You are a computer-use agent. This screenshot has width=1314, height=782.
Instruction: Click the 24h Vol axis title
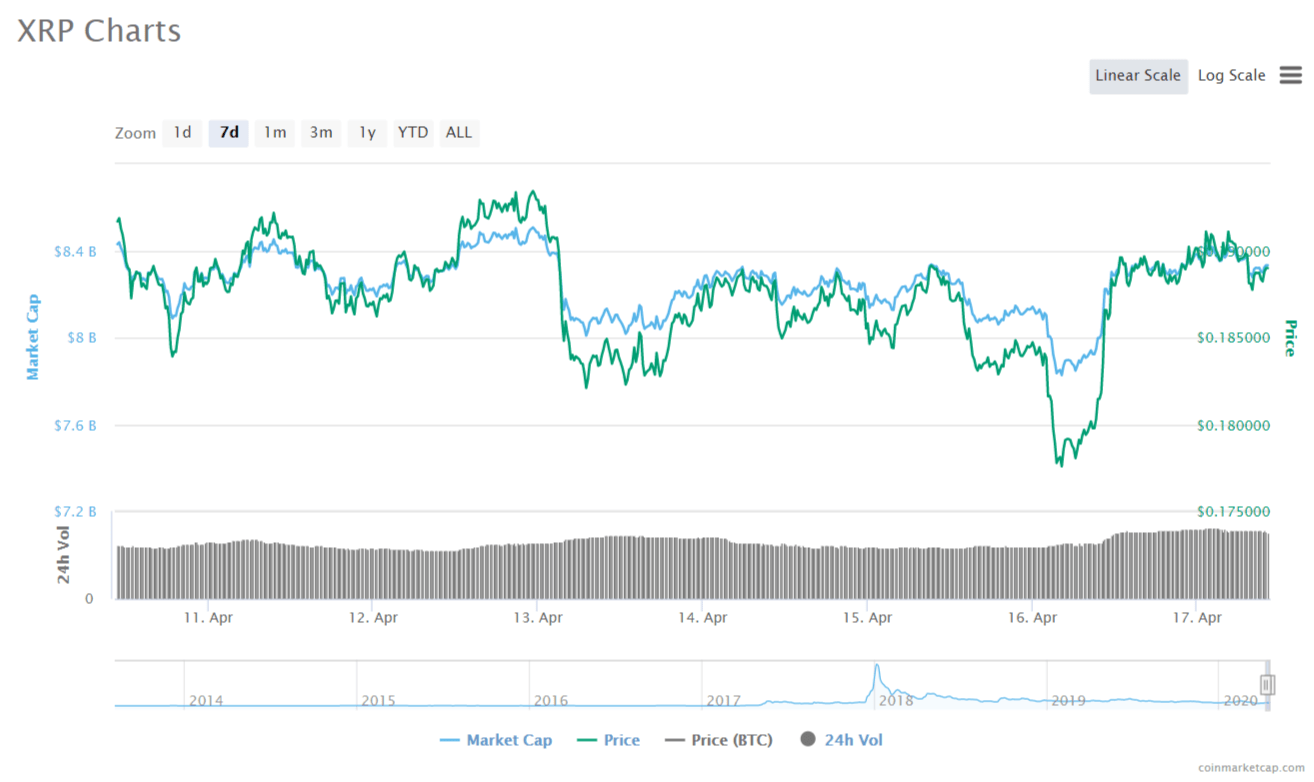pyautogui.click(x=64, y=555)
